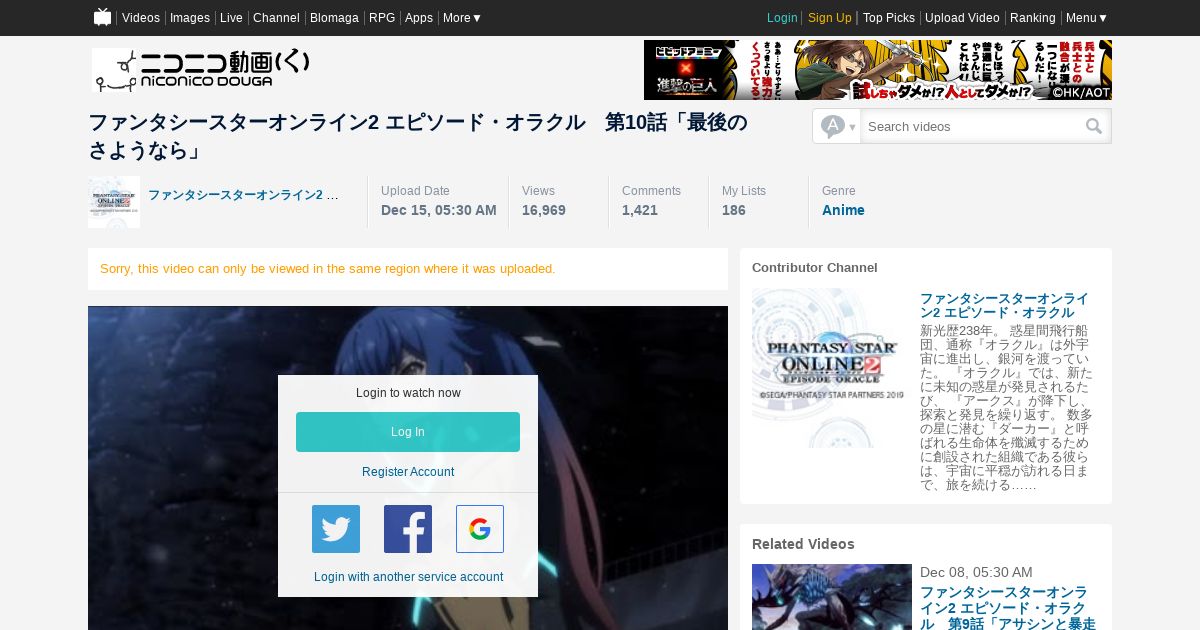Click the Views count 16,969
The height and width of the screenshot is (630, 1200).
544,210
